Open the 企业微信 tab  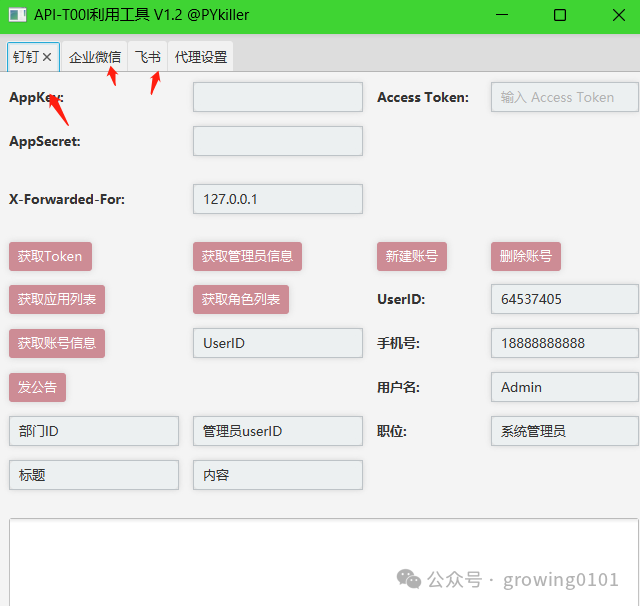click(95, 57)
